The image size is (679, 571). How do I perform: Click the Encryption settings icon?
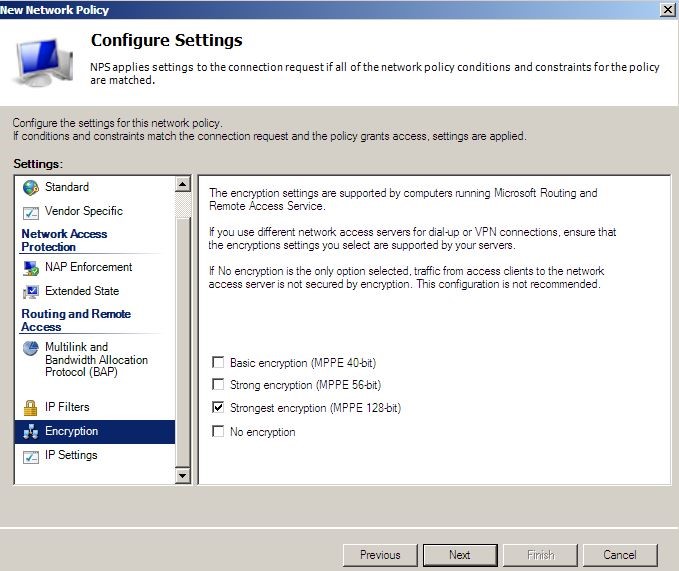click(x=30, y=432)
